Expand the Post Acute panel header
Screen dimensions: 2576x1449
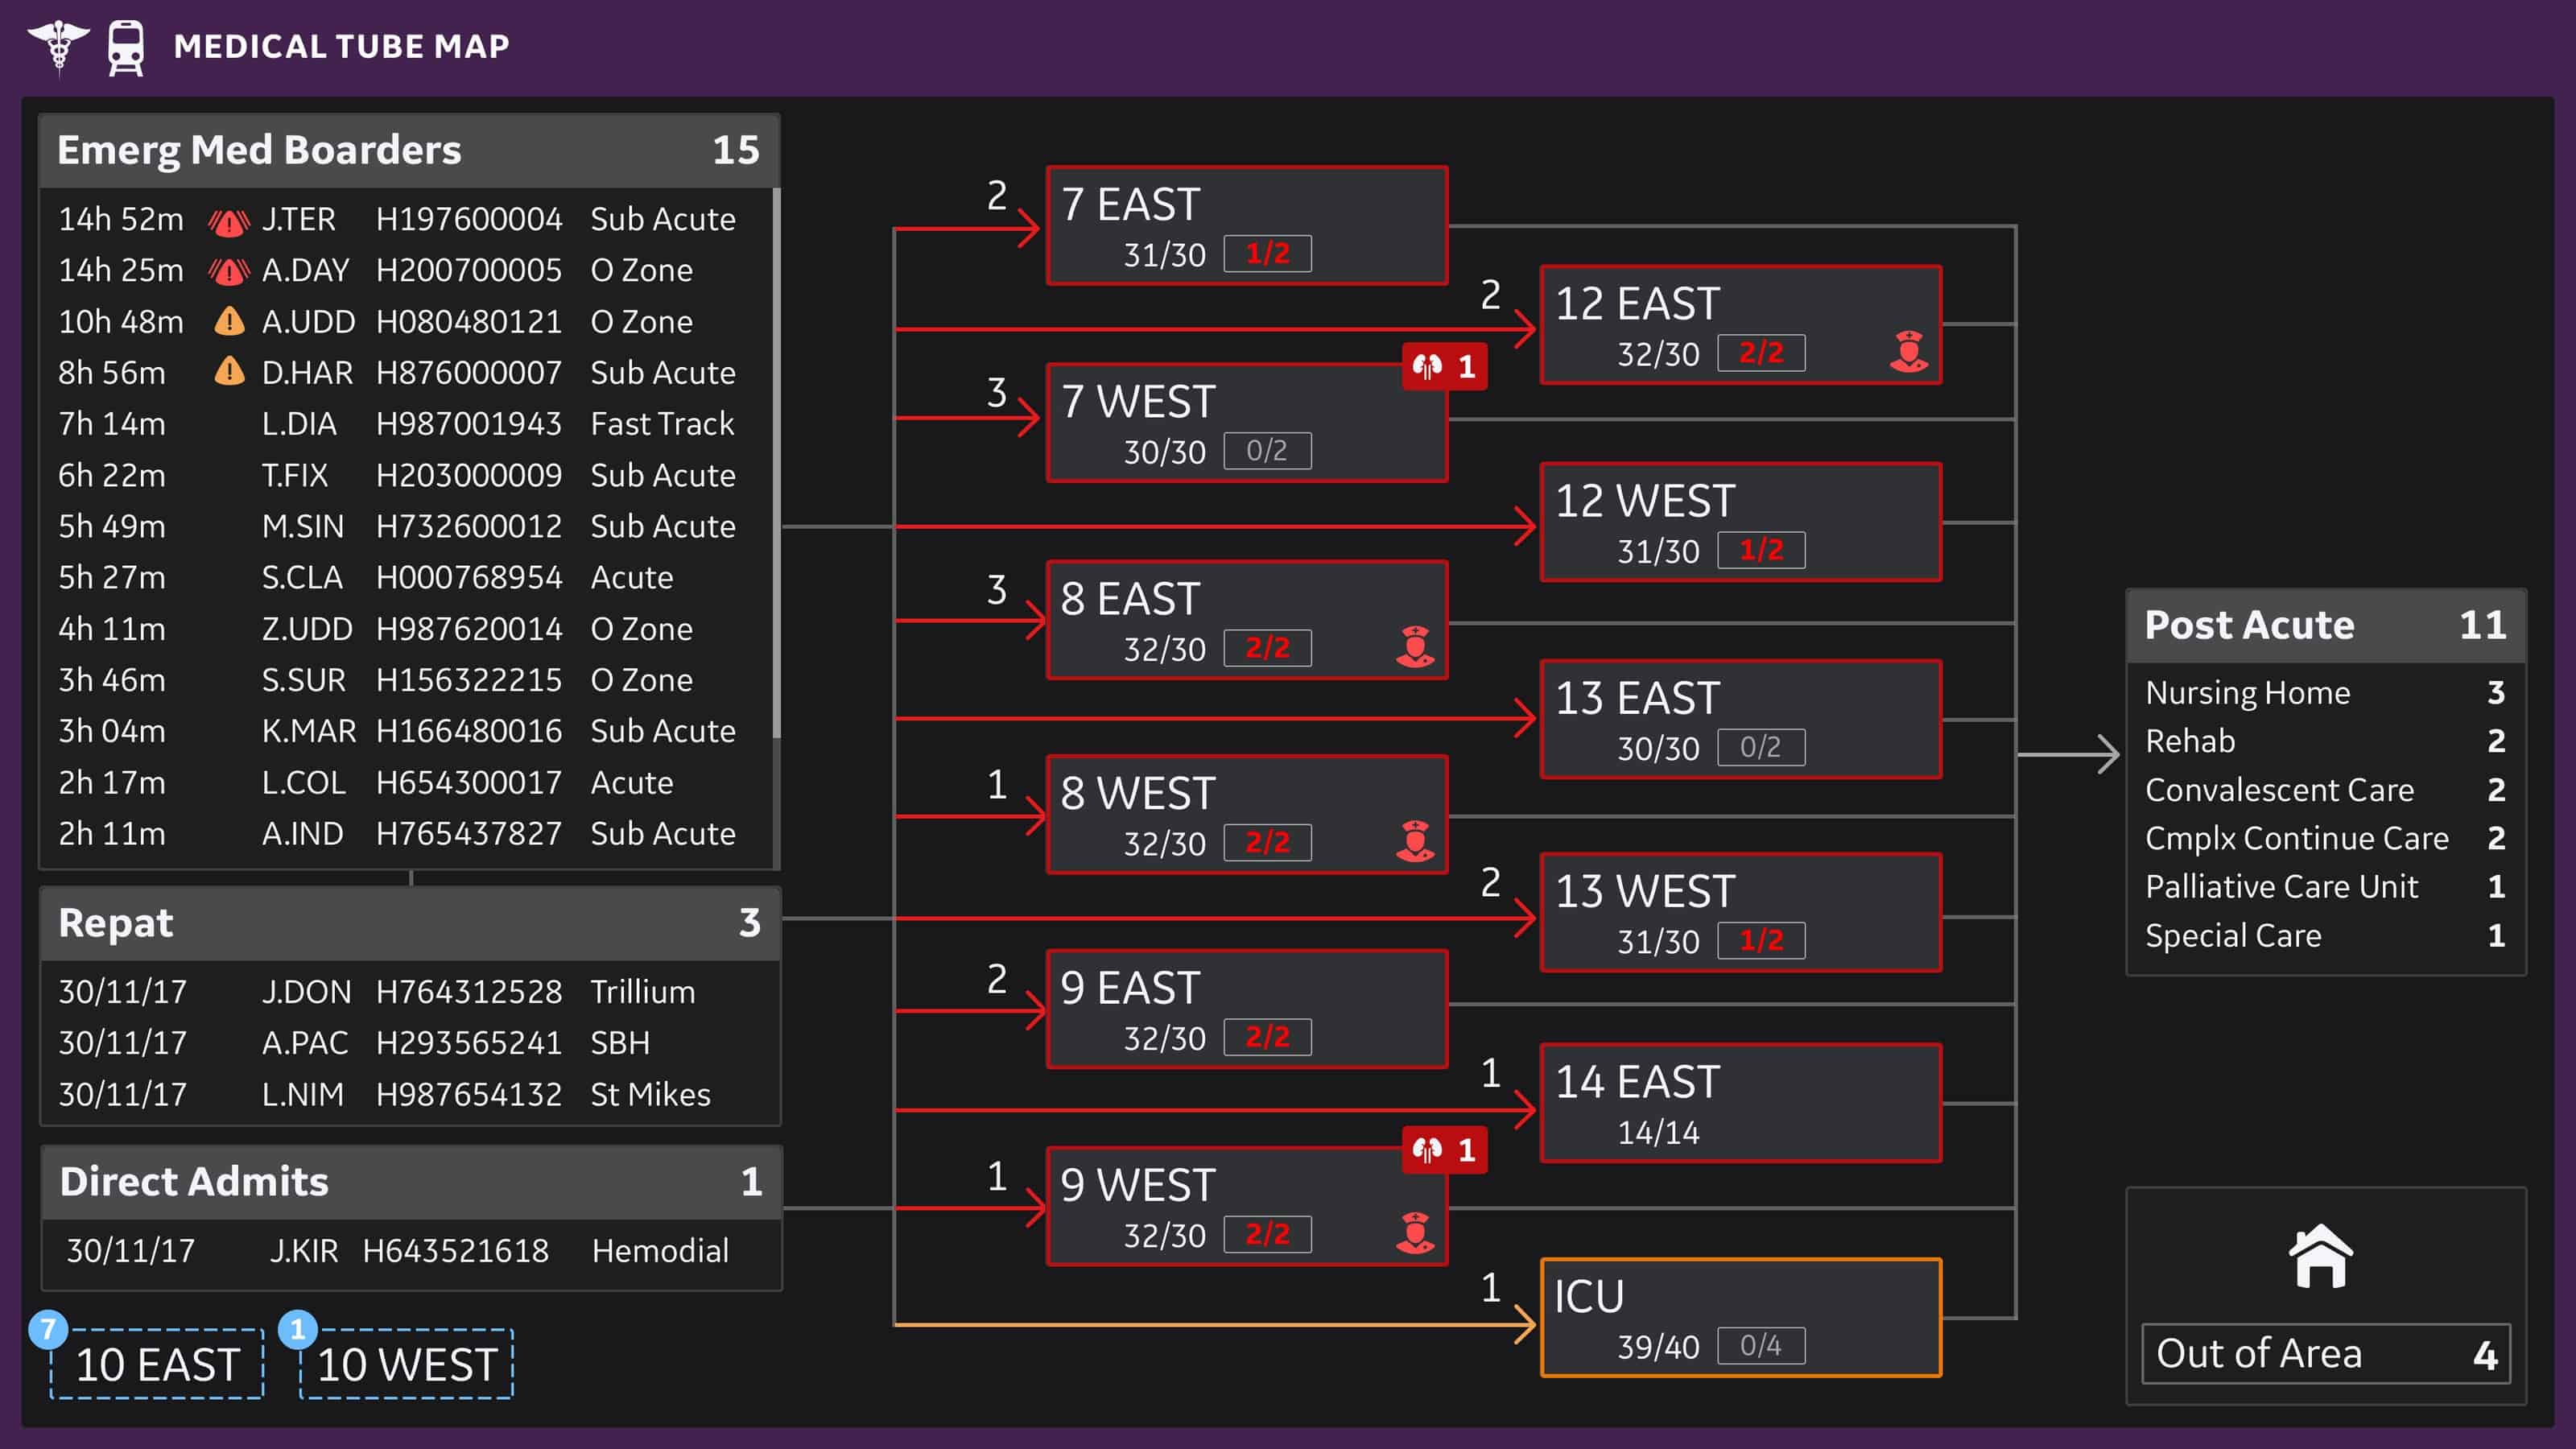(2325, 625)
